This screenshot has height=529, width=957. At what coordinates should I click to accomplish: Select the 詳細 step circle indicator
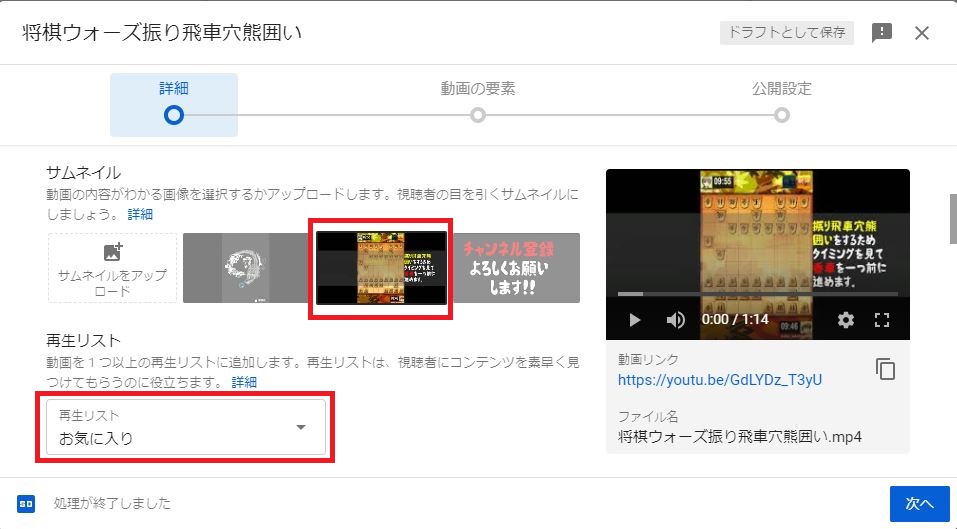[174, 115]
